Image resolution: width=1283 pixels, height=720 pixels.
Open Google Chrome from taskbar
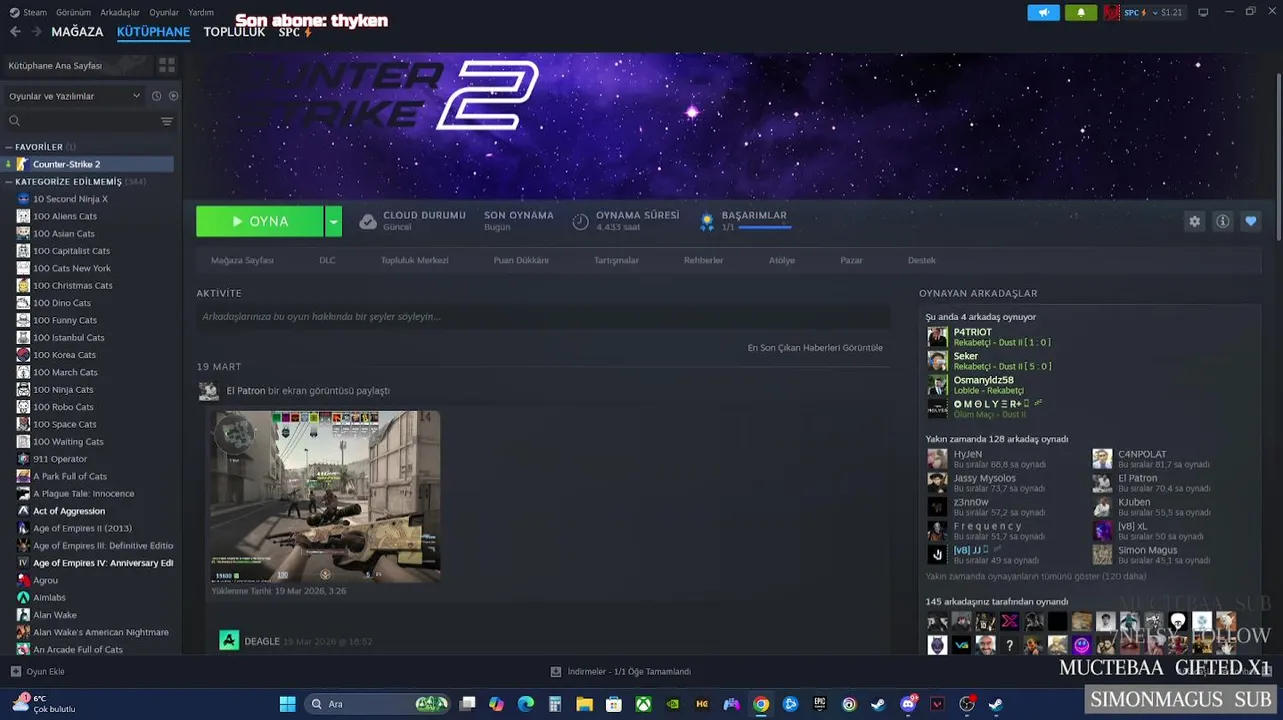(761, 704)
